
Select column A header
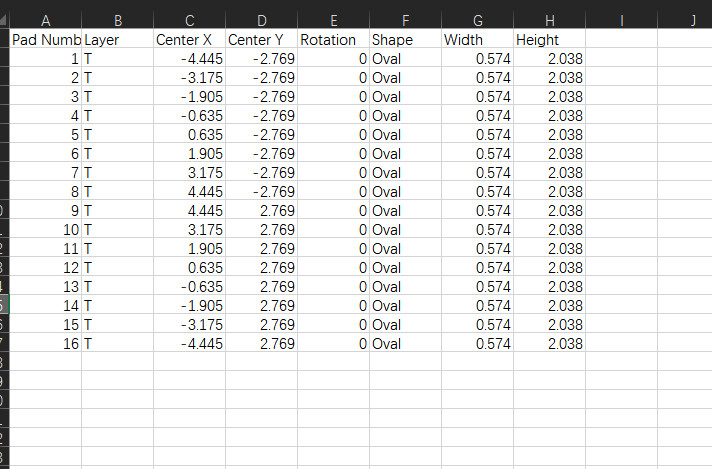(x=45, y=19)
